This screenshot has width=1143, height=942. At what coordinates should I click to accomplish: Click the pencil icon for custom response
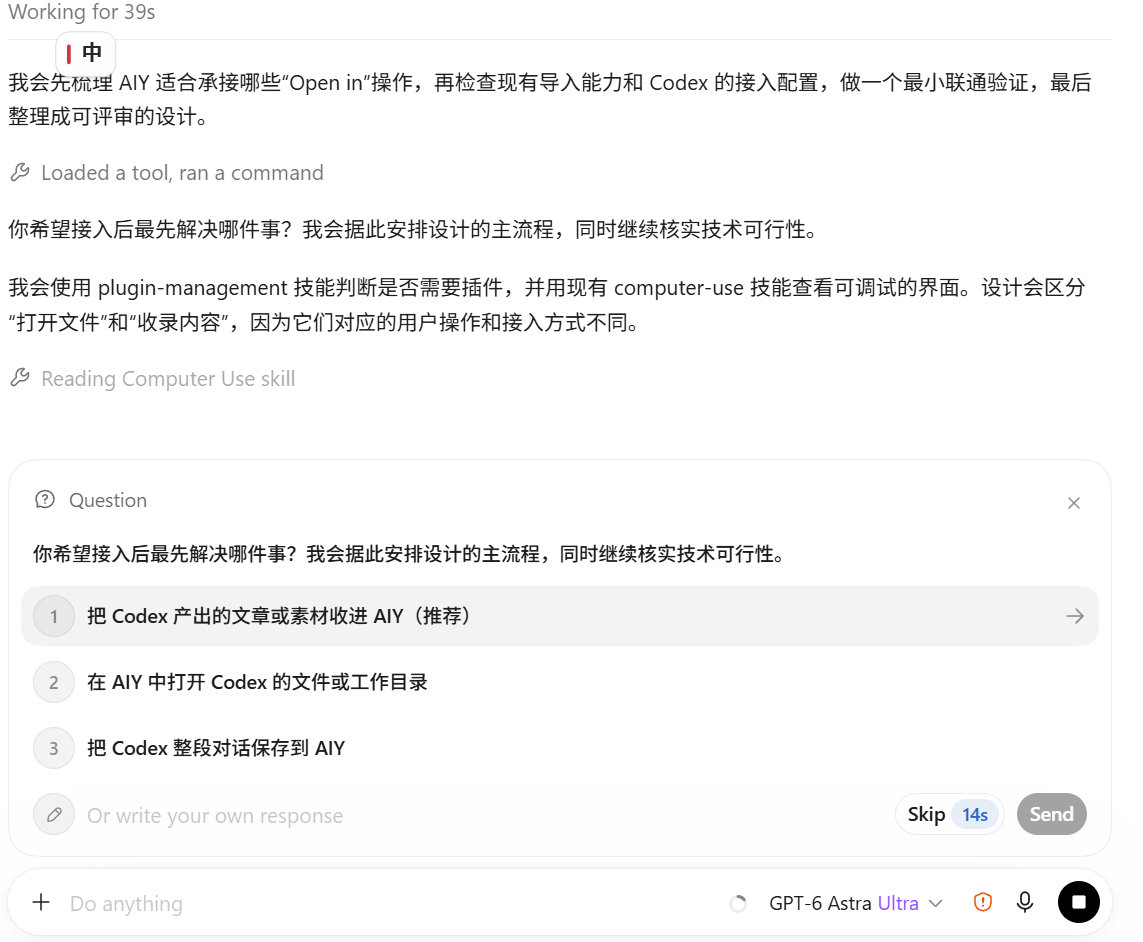54,814
